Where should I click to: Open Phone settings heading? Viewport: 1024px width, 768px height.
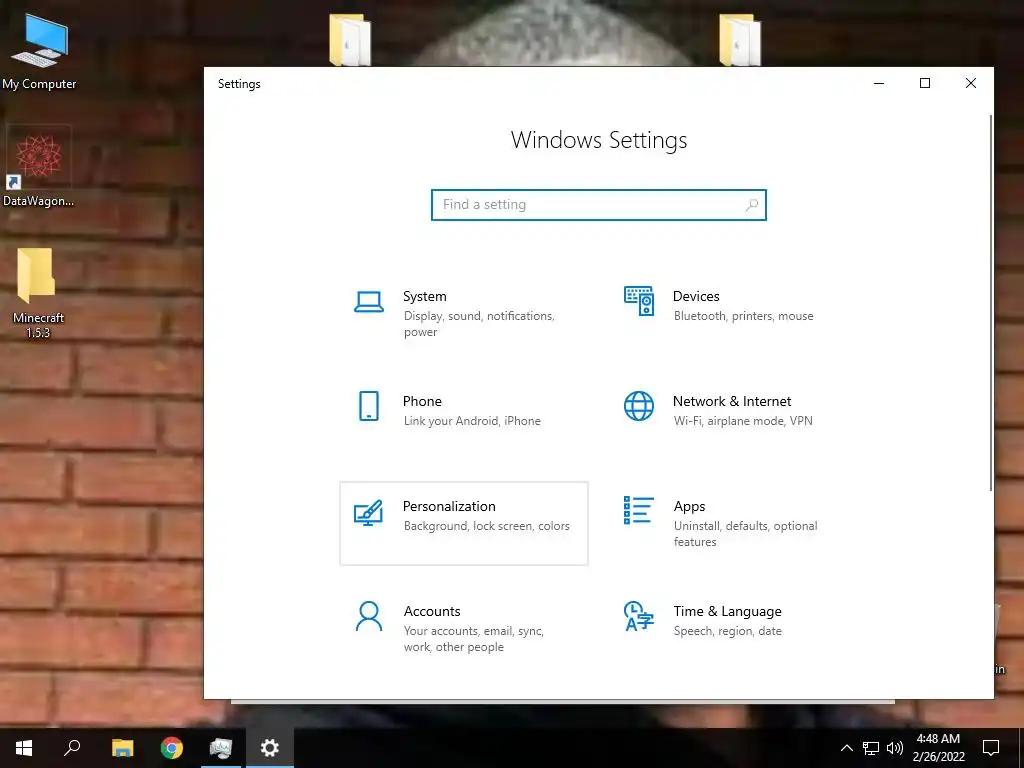point(422,401)
